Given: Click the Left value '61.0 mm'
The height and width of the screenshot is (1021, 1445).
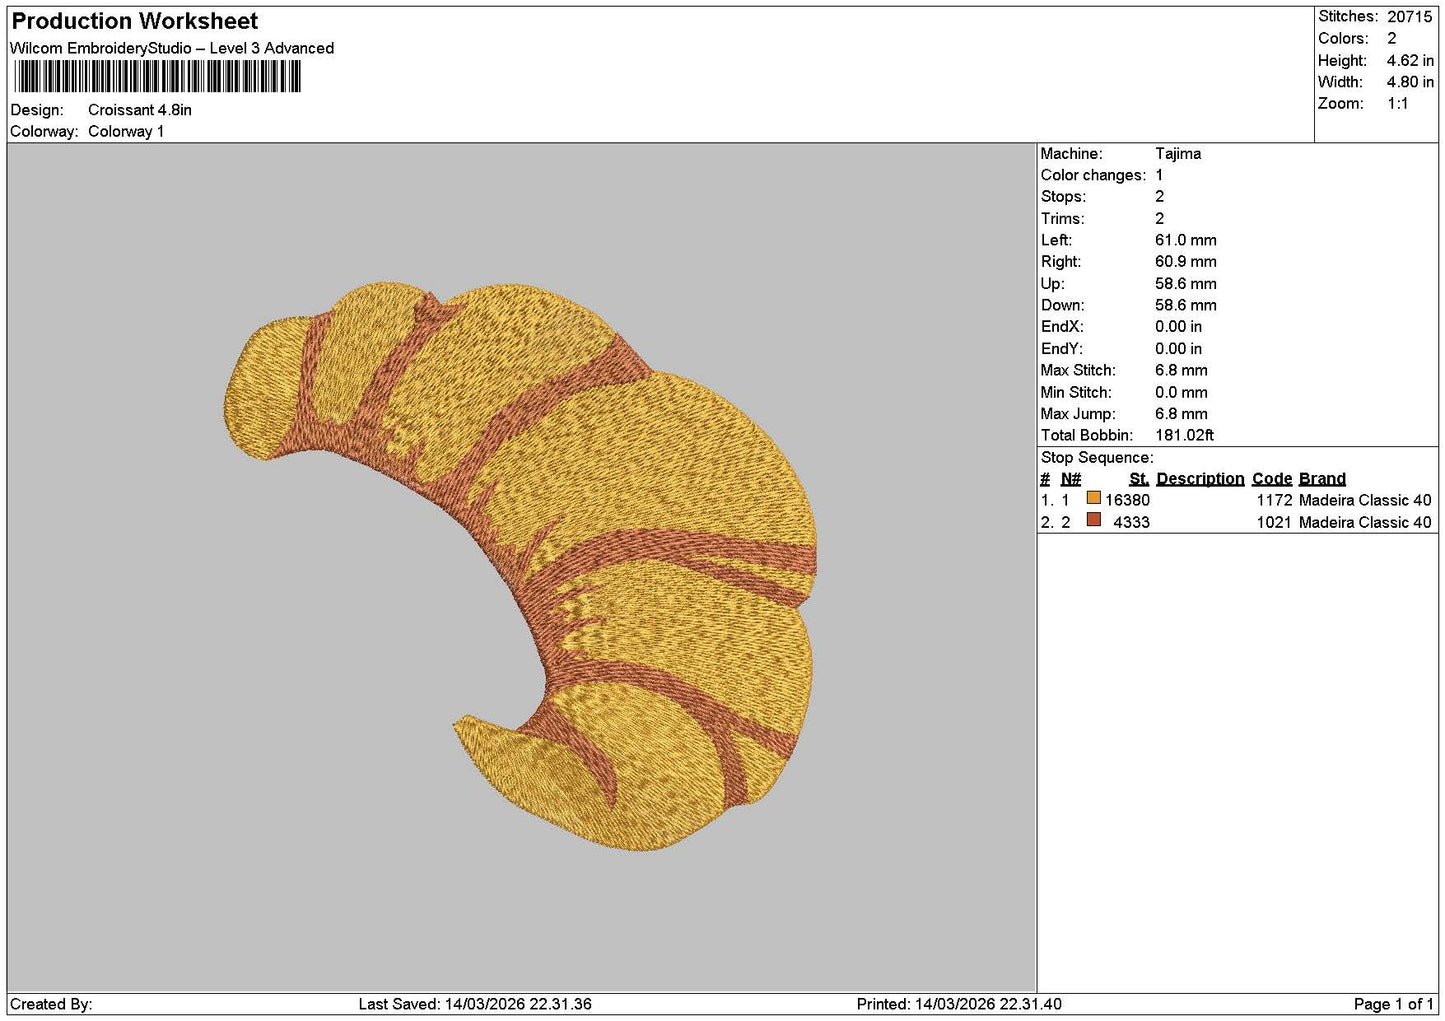Looking at the screenshot, I should point(1186,240).
